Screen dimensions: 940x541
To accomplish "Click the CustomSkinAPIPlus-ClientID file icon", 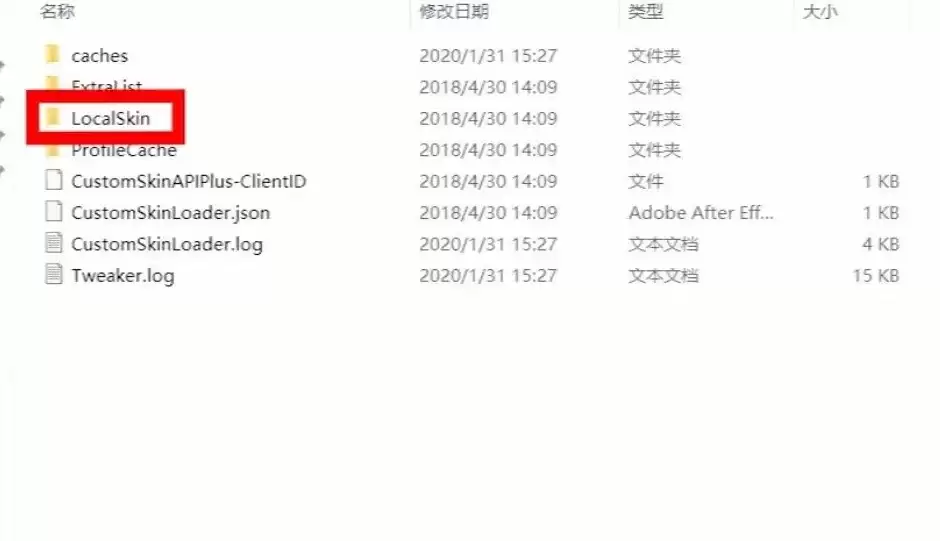I will [53, 181].
